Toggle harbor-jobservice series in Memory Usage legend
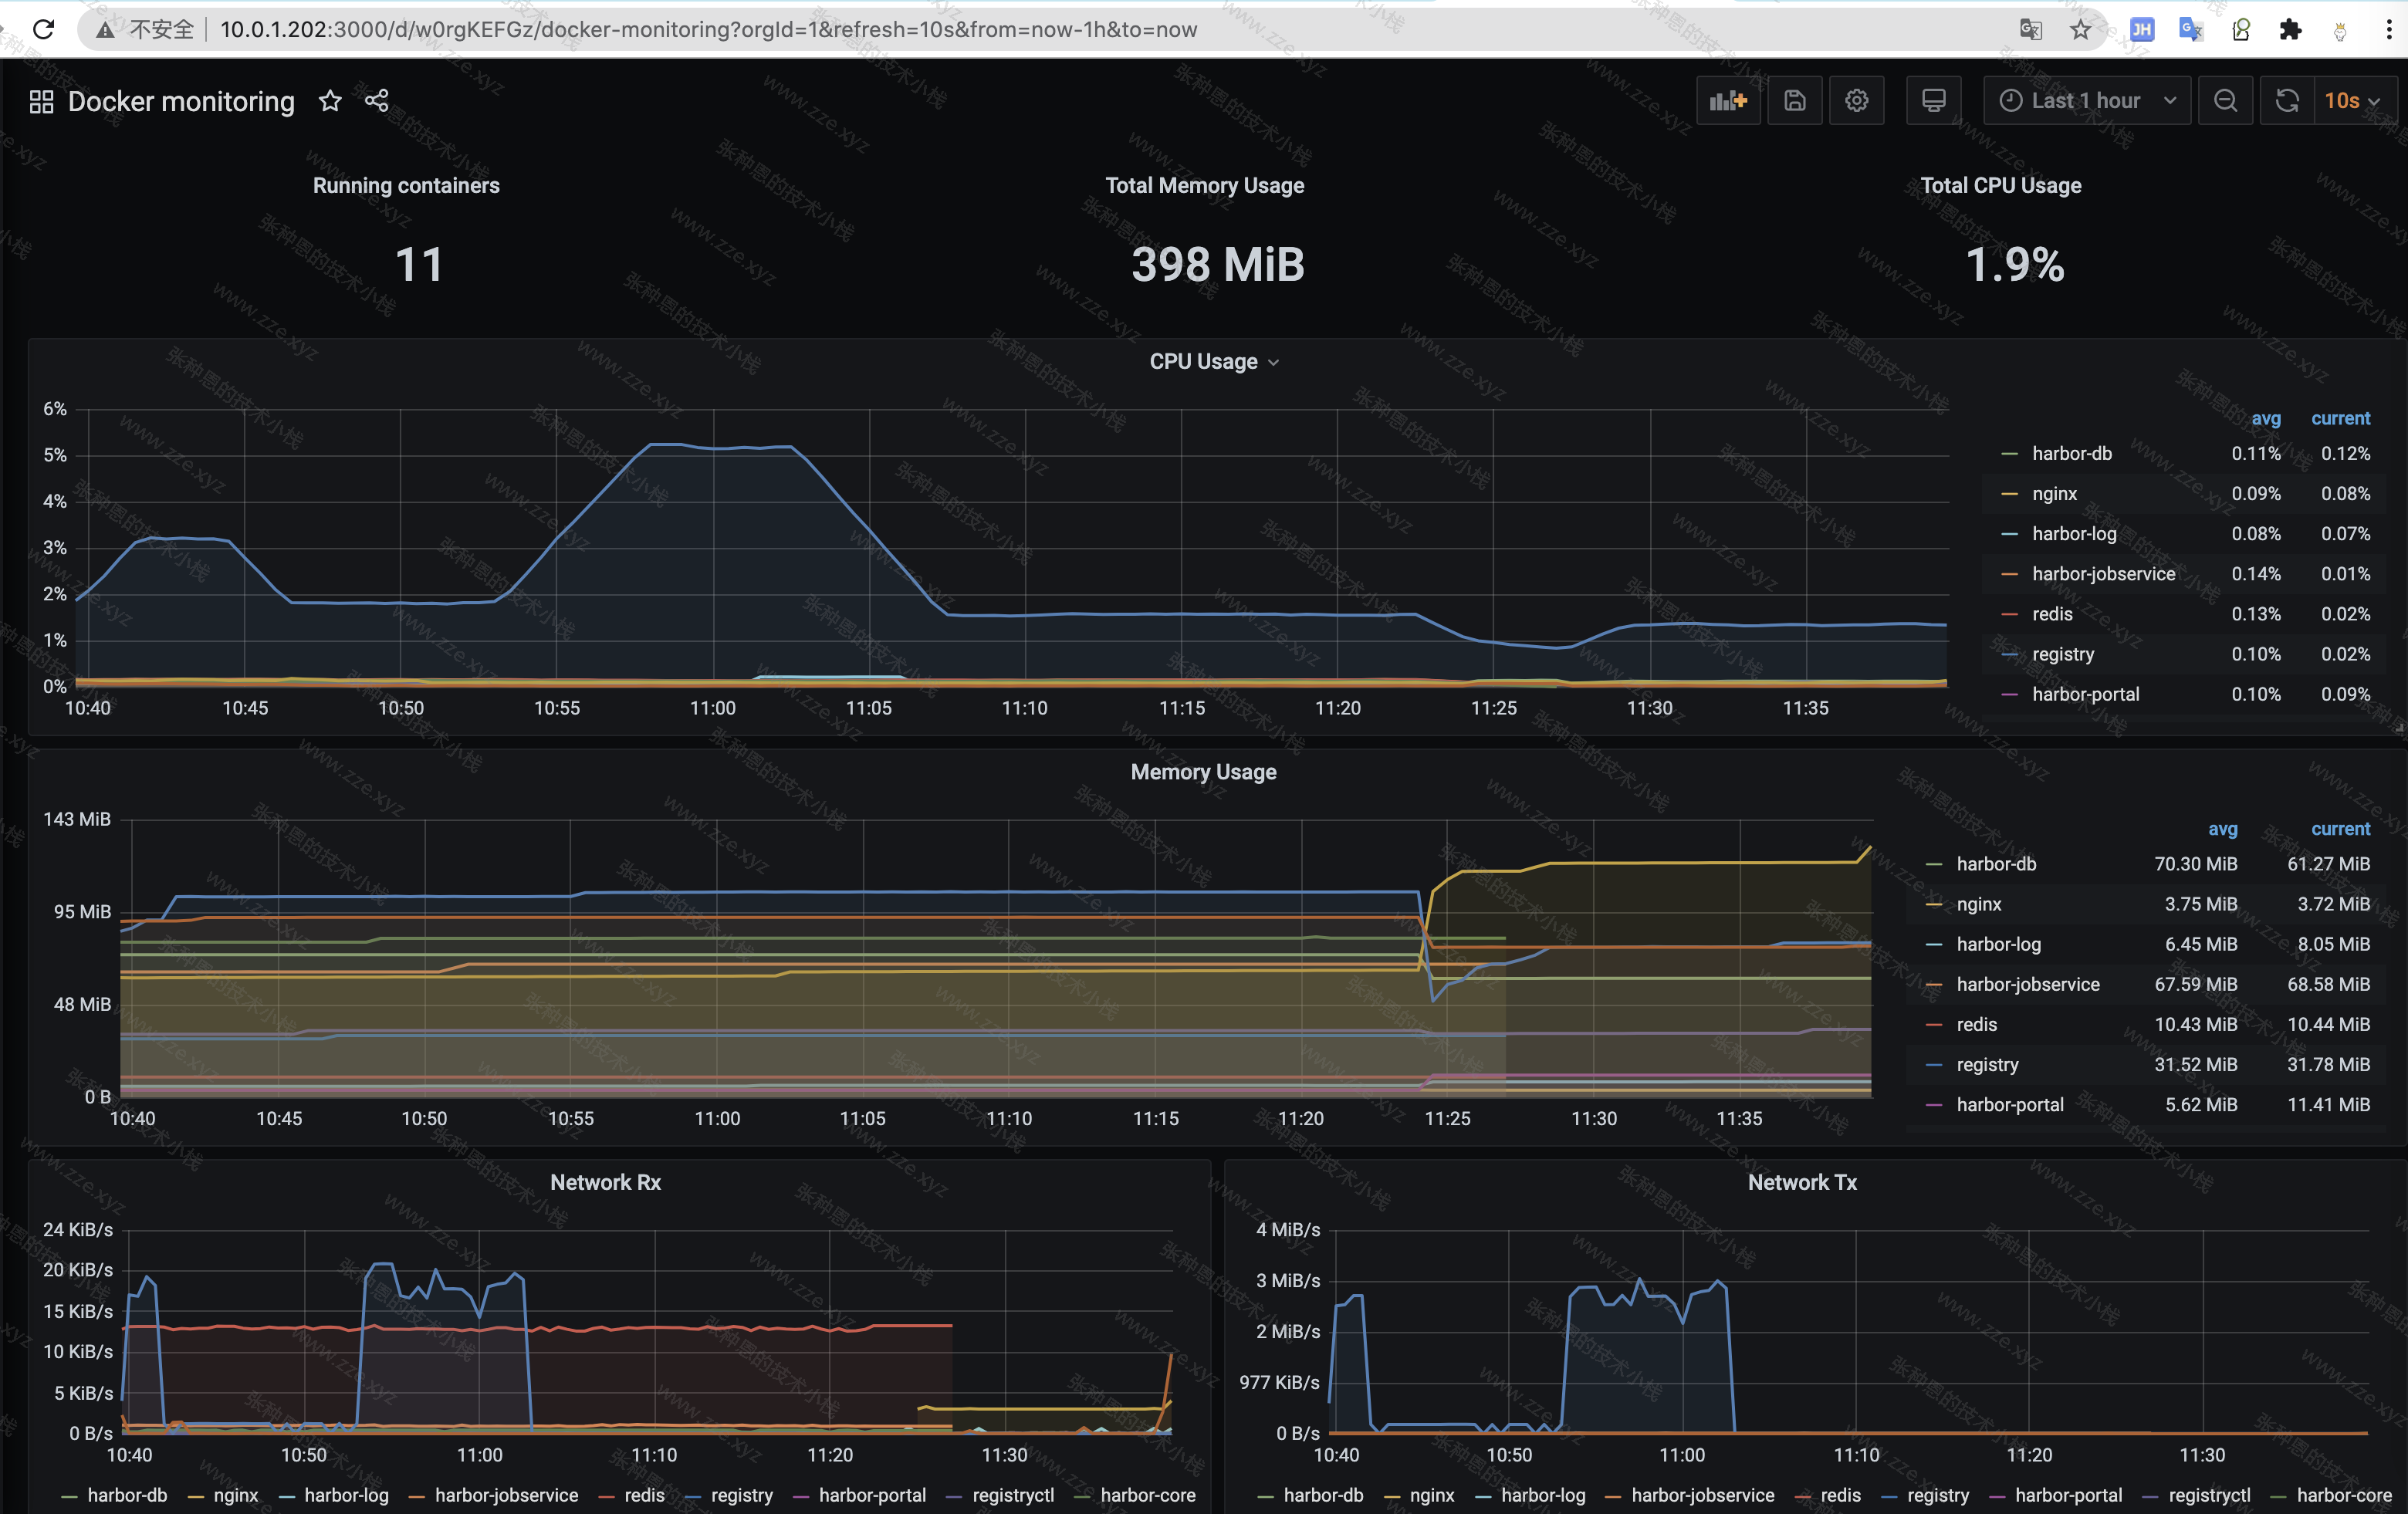Screen dimensions: 2408x1514 click(2028, 984)
